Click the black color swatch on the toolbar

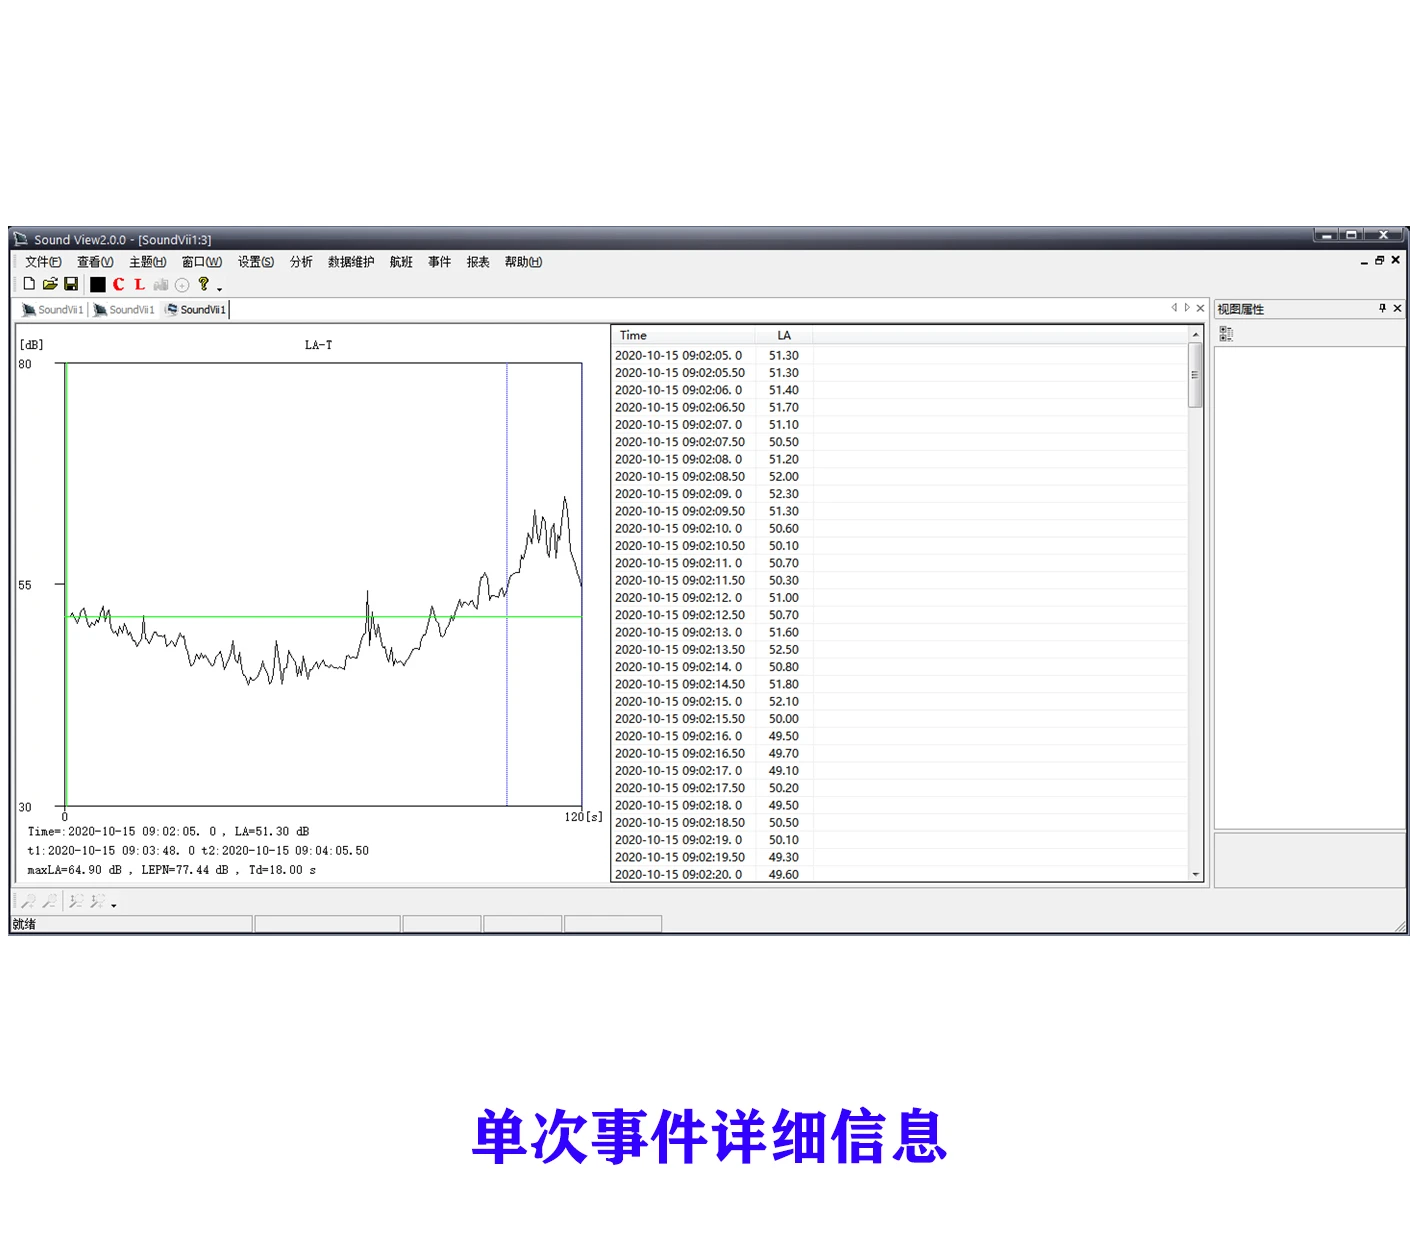[x=97, y=284]
